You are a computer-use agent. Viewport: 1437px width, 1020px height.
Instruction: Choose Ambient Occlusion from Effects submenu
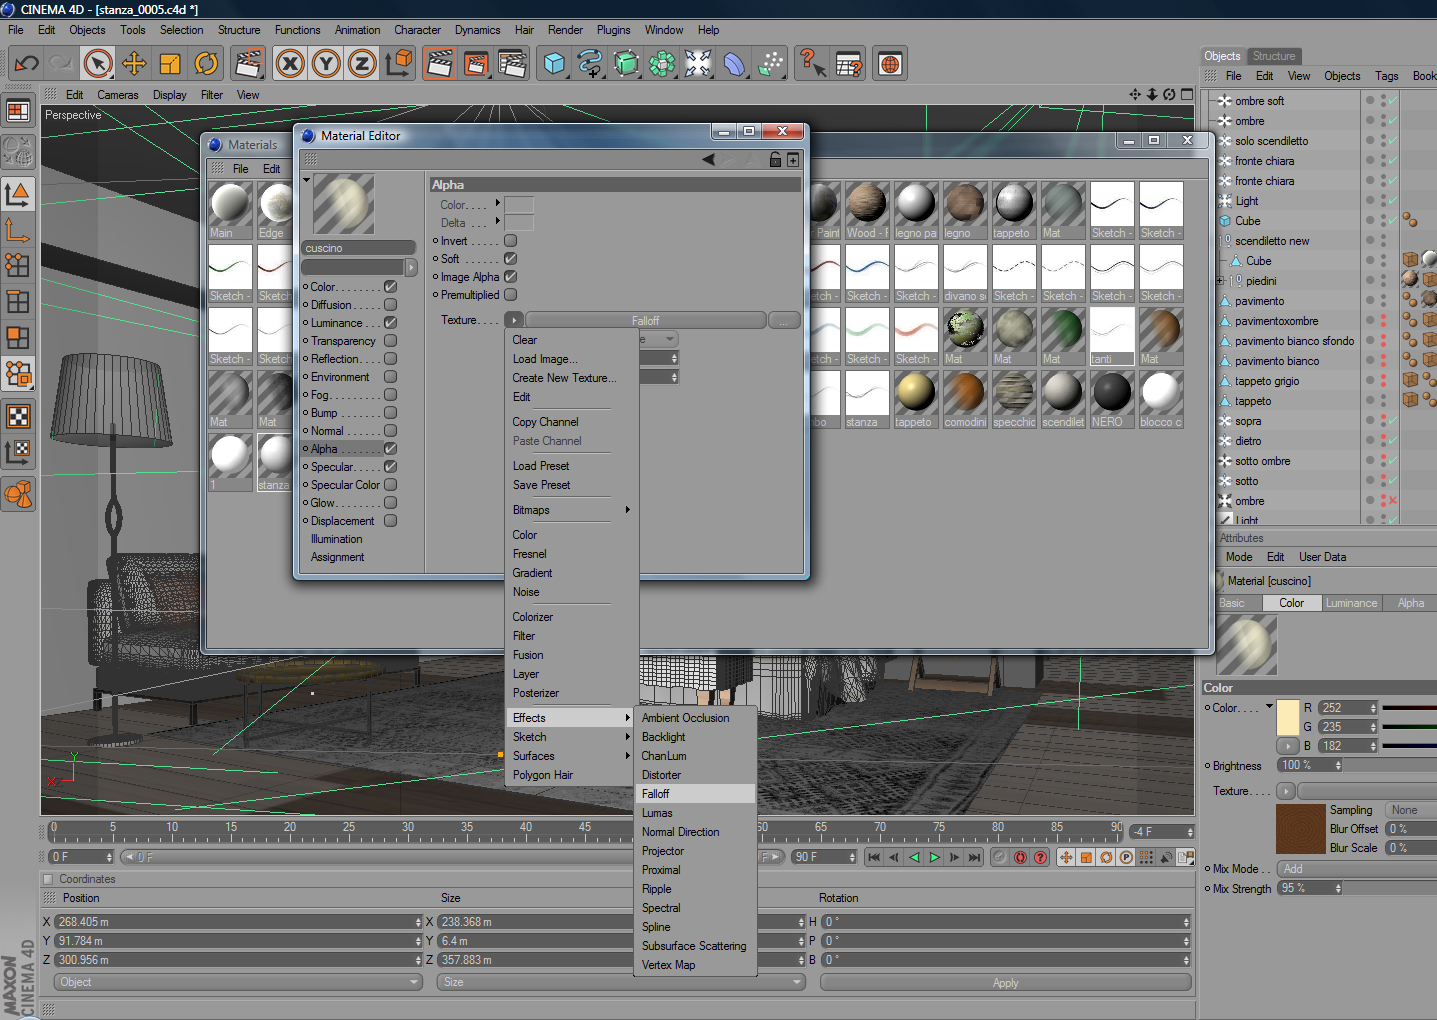click(x=685, y=718)
